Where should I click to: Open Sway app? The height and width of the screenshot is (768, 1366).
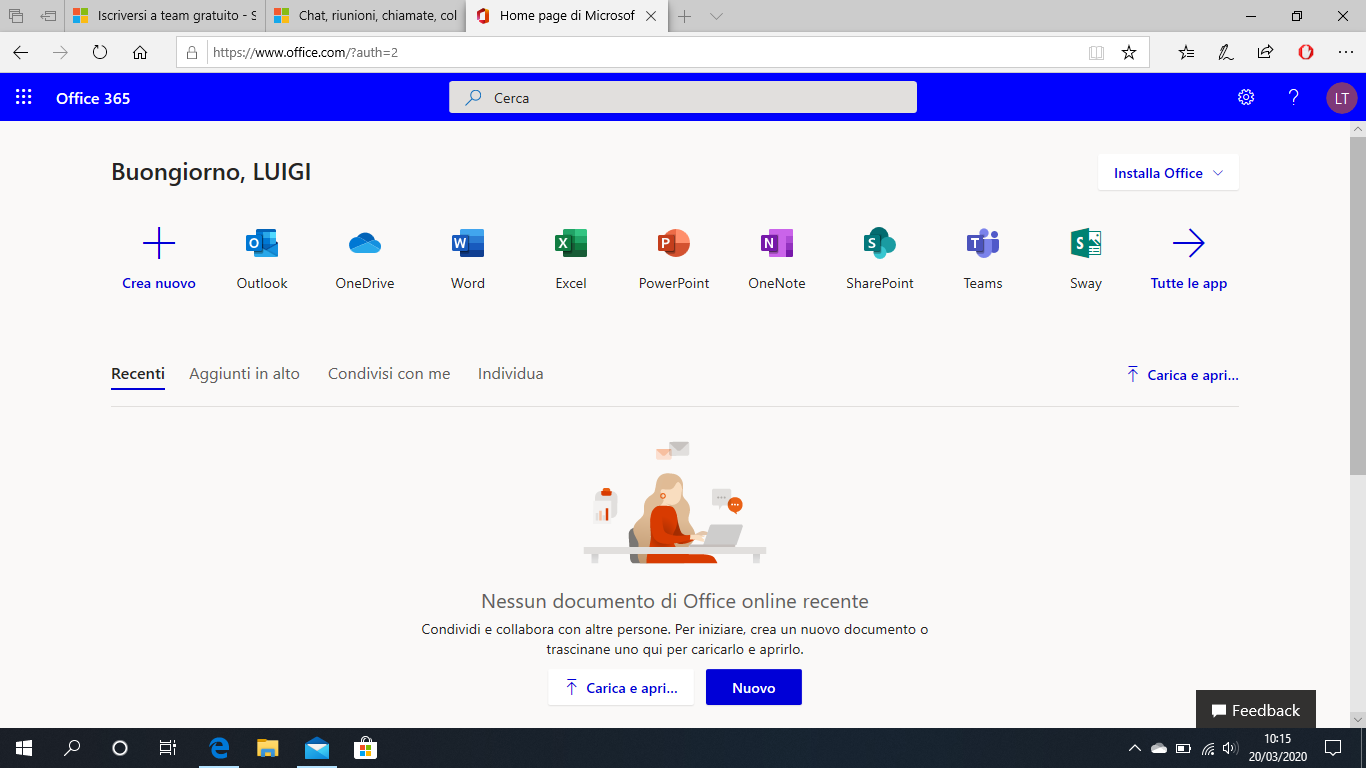pos(1086,258)
